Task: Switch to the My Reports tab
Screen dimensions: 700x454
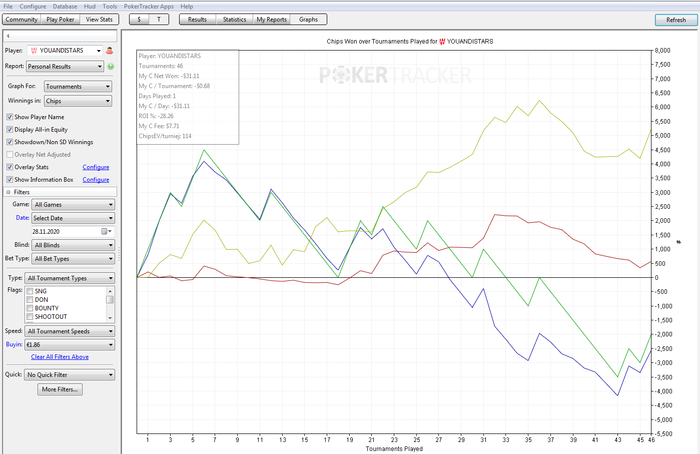Action: pos(271,20)
